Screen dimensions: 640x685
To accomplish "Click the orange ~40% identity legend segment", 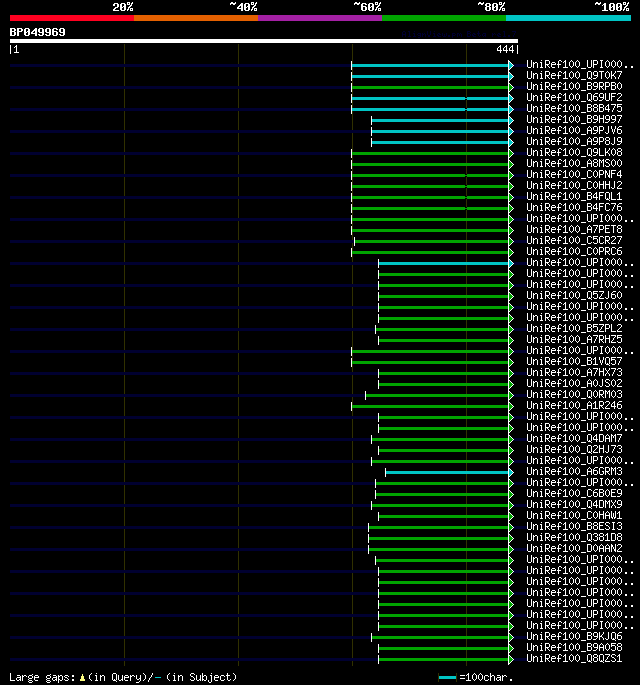I will coord(196,18).
